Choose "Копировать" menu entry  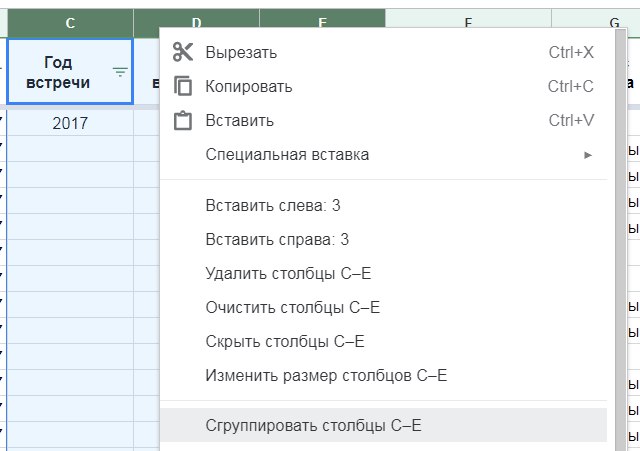(248, 86)
